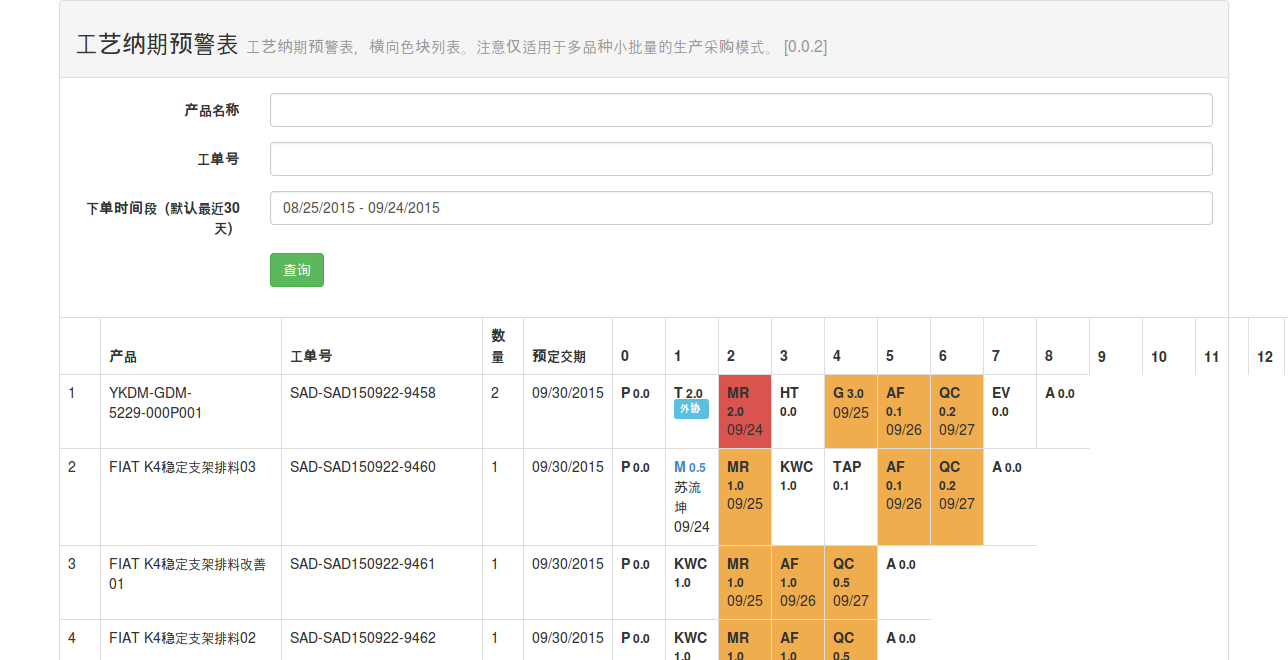
Task: Click the blue M 0.5 link
Action: (689, 467)
